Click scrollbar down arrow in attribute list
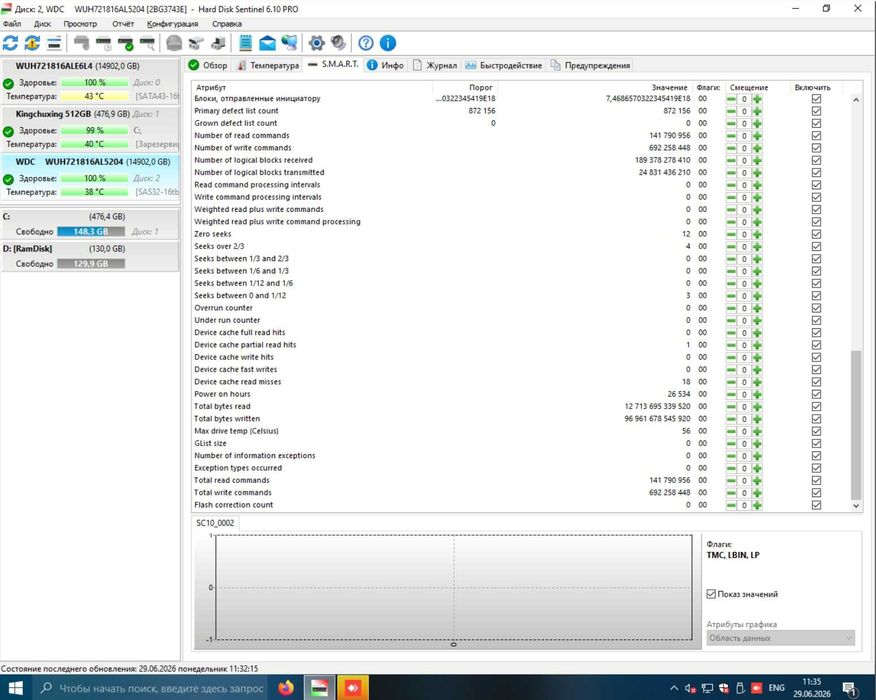Image resolution: width=876 pixels, height=700 pixels. 856,506
